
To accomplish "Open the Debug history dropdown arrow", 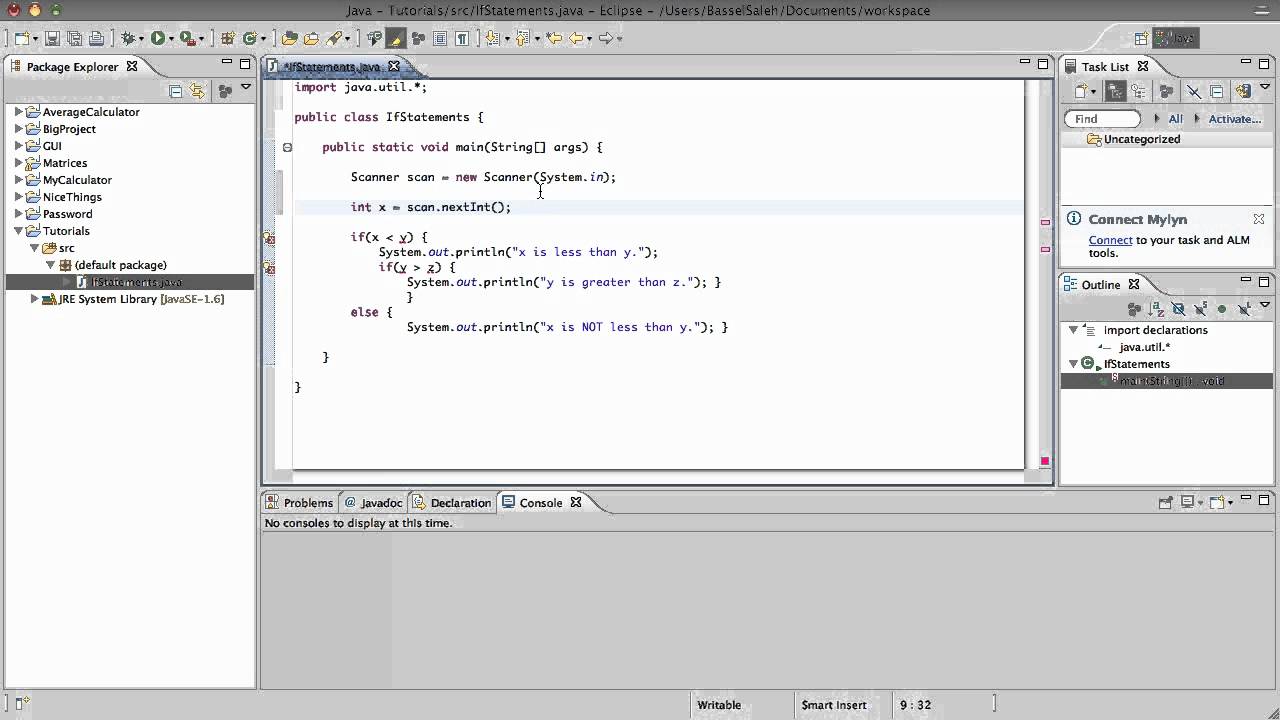I will (141, 39).
